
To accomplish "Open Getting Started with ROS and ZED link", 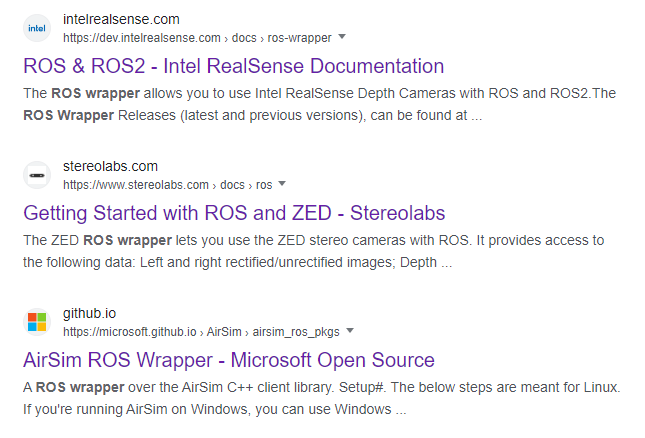I will (x=234, y=213).
